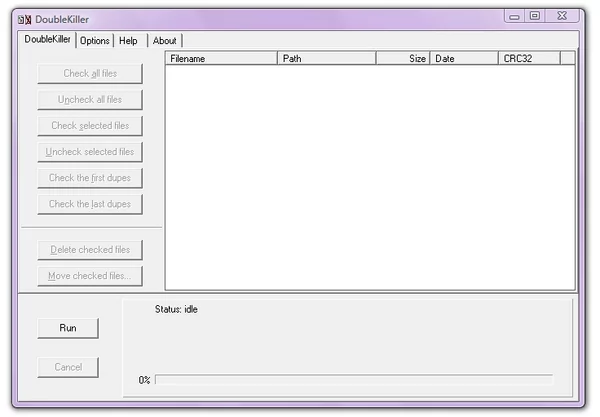Click Uncheck selected files button
Viewport: 600px width, 417px height.
tap(90, 152)
